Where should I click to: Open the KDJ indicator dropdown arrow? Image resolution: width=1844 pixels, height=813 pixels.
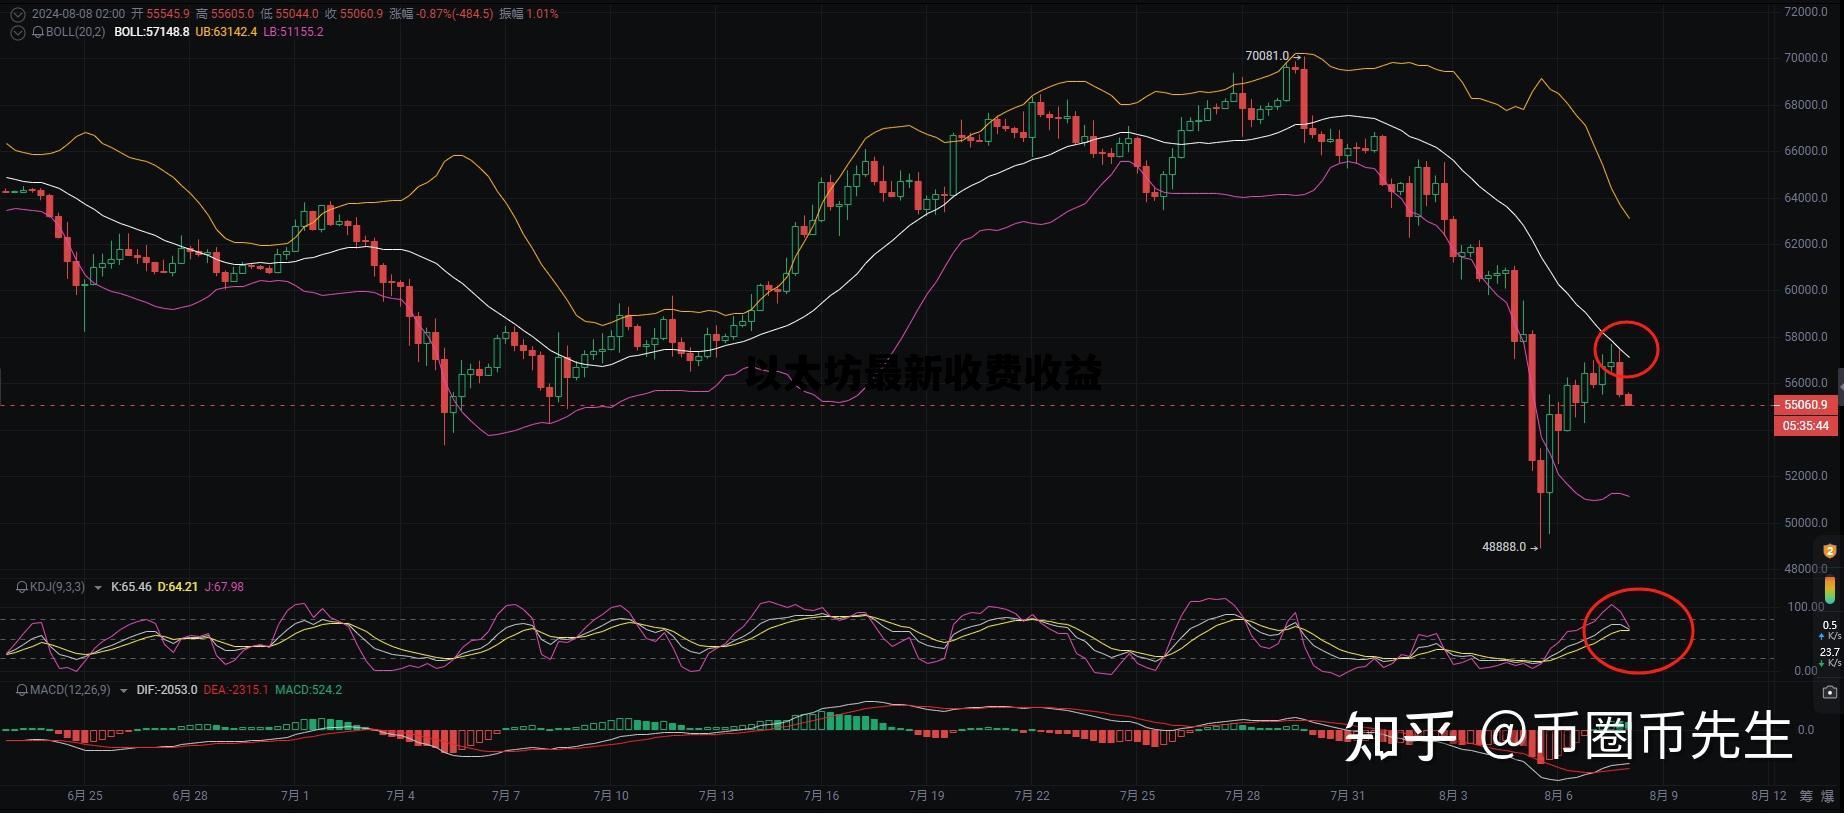98,588
